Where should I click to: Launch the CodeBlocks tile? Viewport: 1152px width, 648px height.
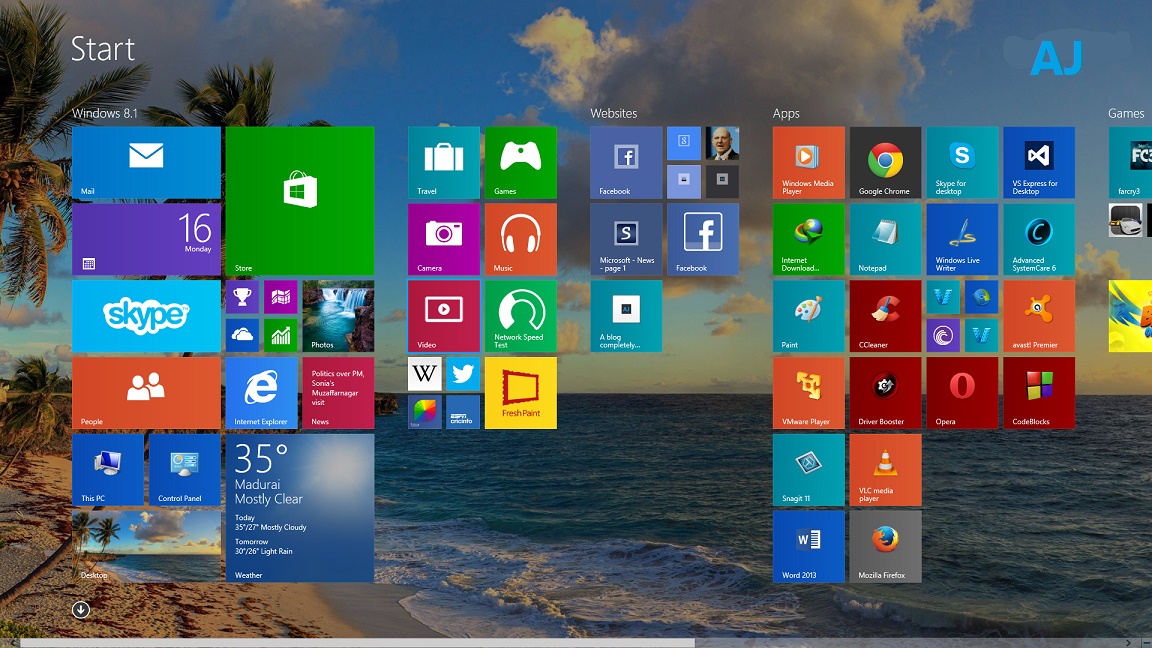point(1039,393)
